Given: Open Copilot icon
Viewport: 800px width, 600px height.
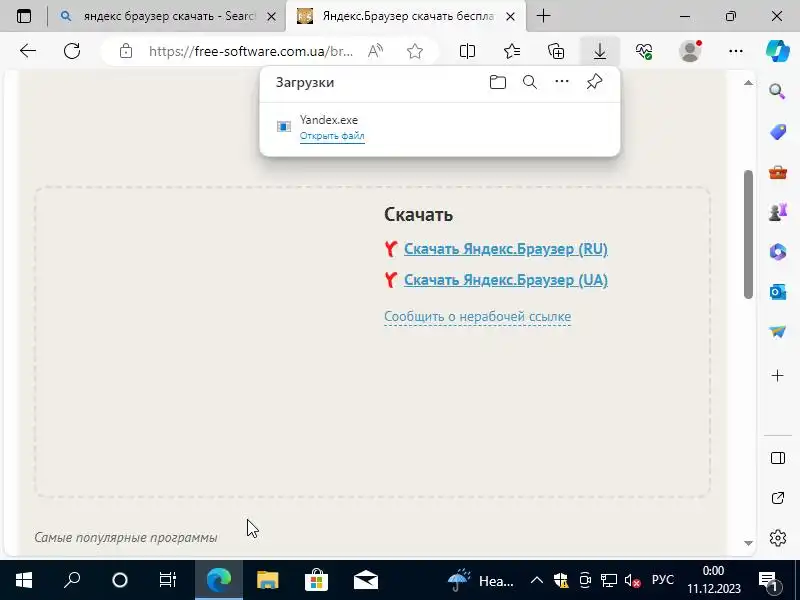Looking at the screenshot, I should [x=778, y=51].
